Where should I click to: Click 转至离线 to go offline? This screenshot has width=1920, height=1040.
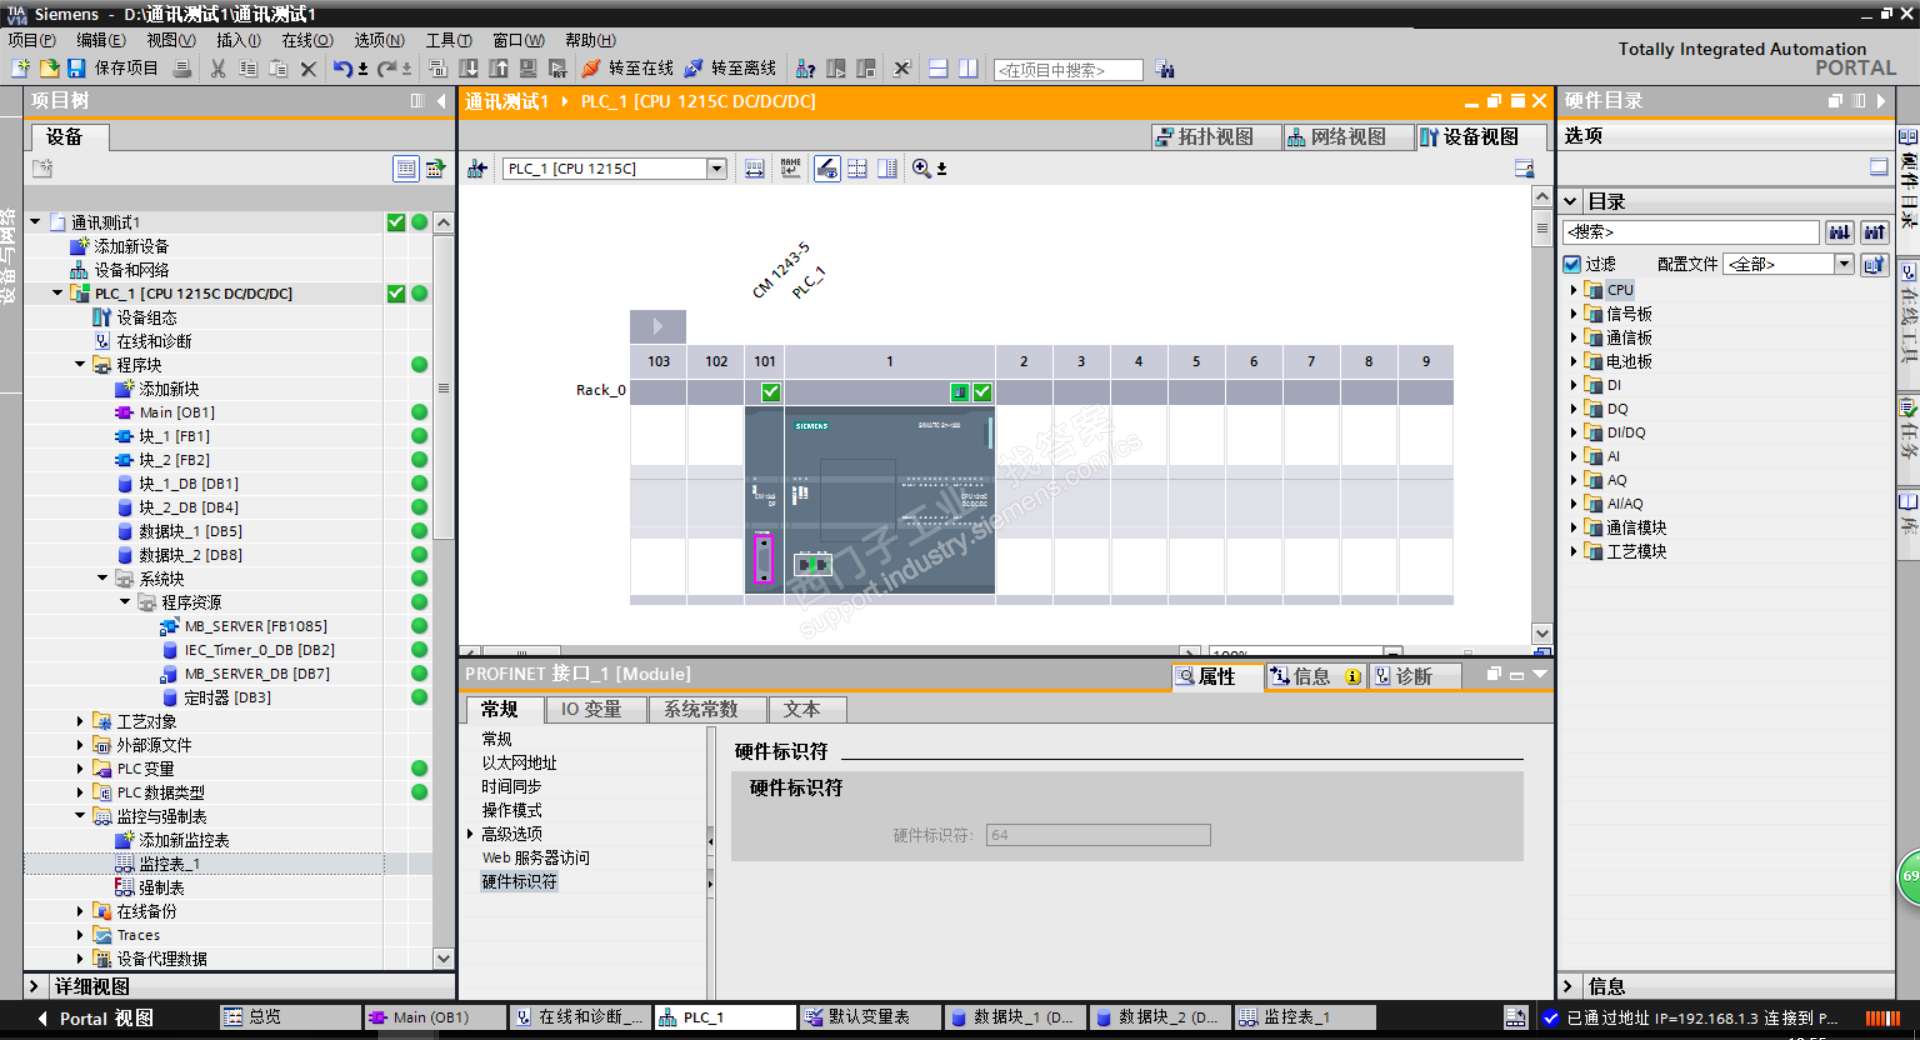pyautogui.click(x=732, y=68)
